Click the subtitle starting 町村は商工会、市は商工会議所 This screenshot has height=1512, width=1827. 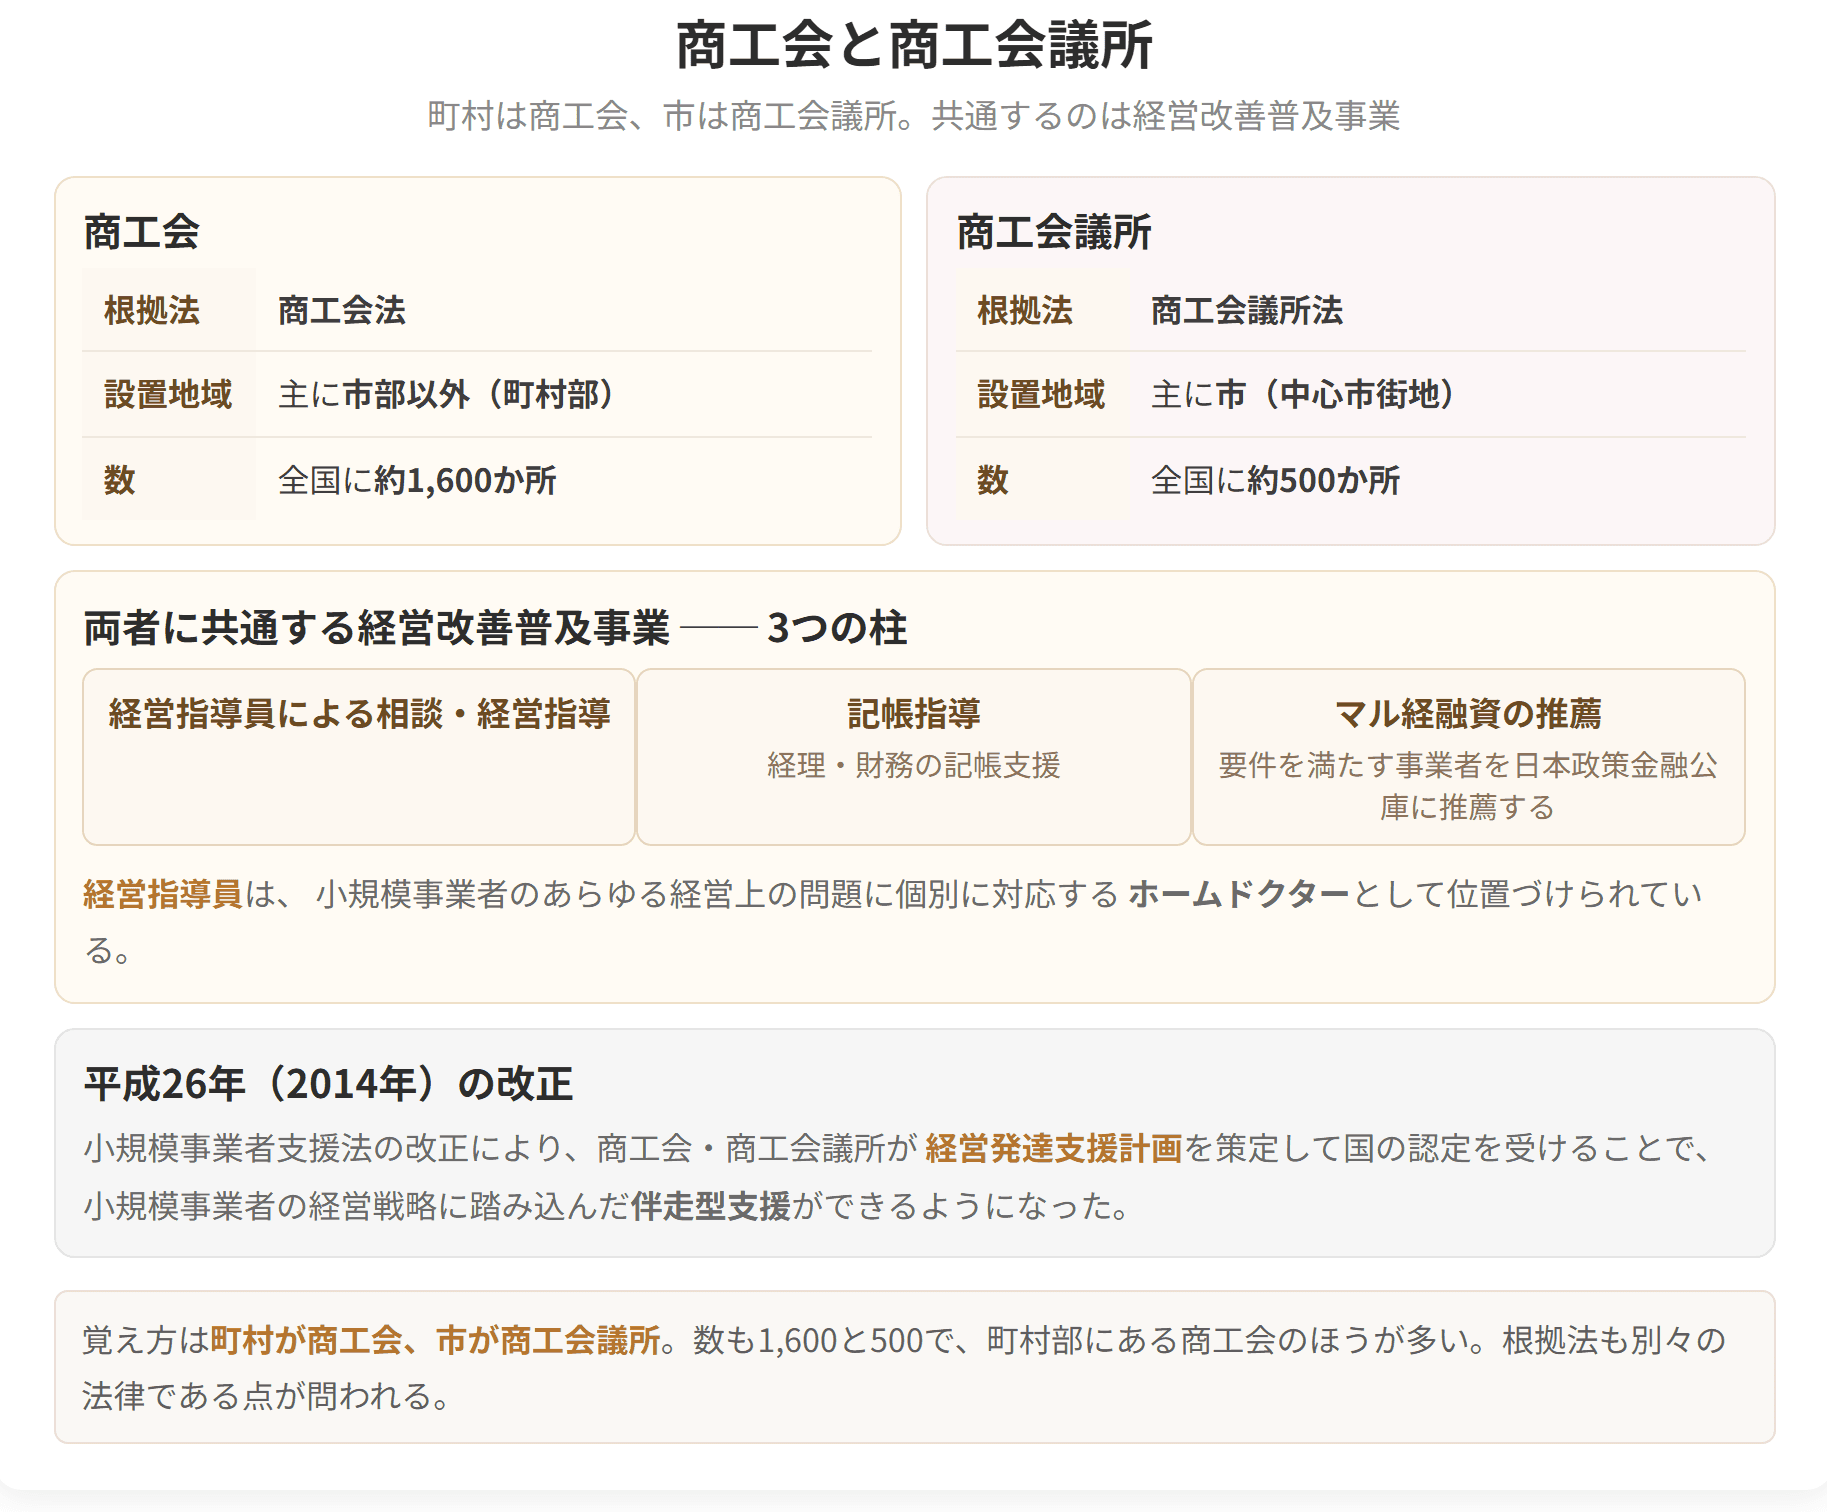pos(913,116)
